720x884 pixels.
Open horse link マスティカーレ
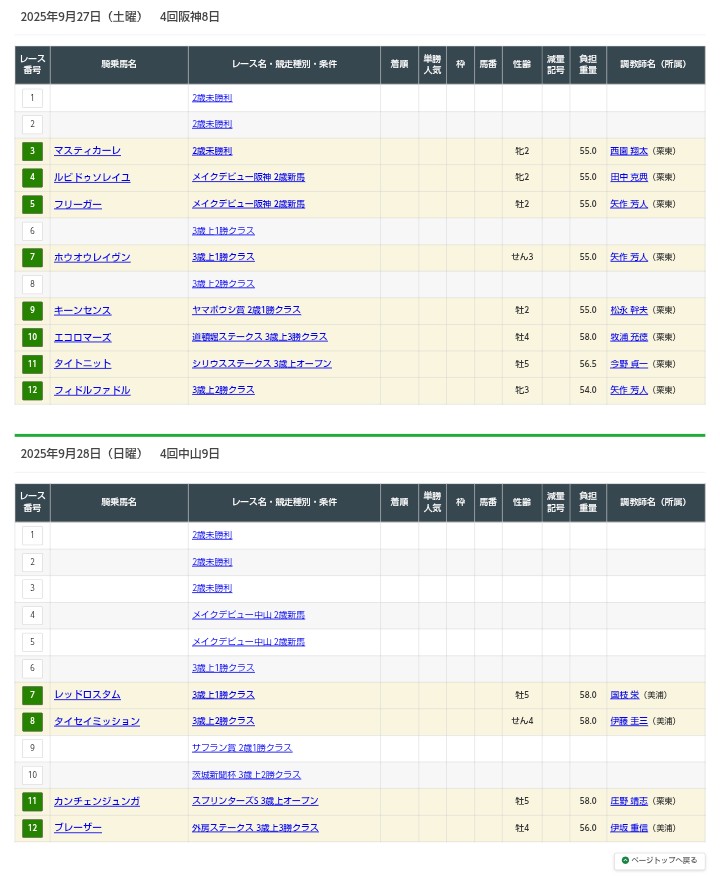(87, 151)
